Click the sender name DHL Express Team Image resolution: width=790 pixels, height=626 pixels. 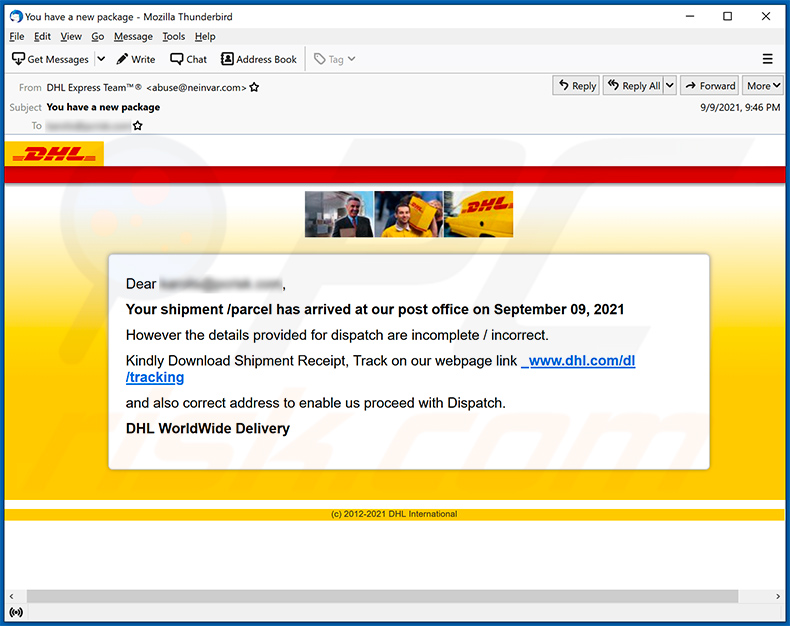click(94, 88)
